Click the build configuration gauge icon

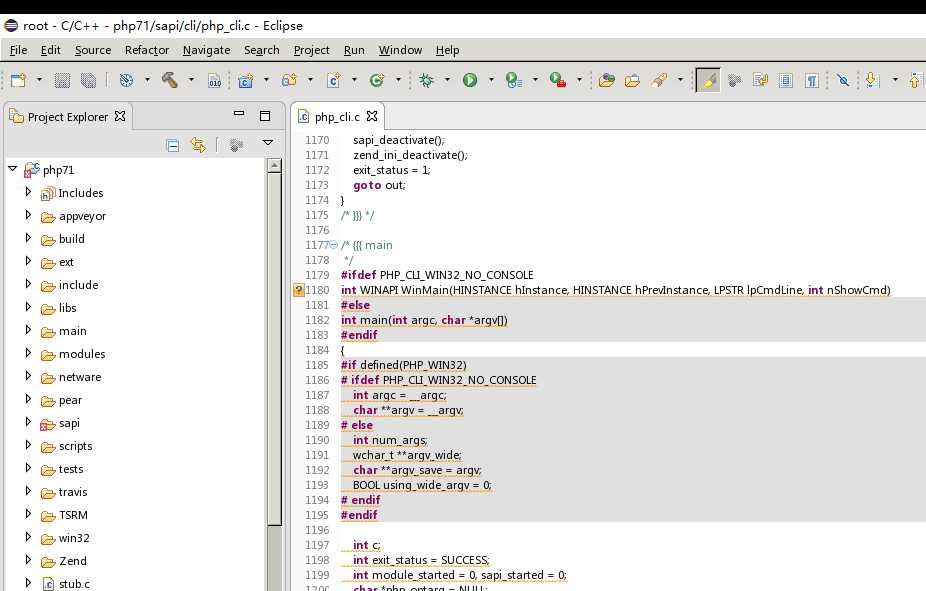(126, 80)
